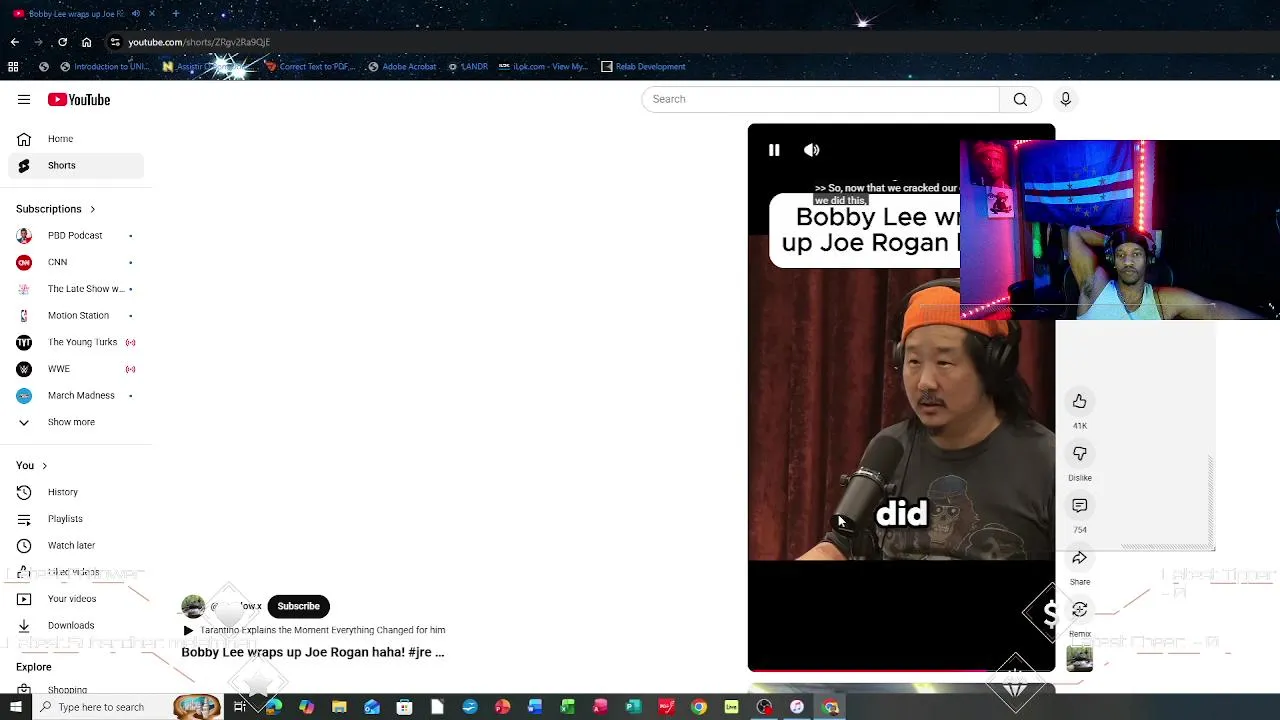Reload the page
The image size is (1280, 720).
(x=62, y=42)
